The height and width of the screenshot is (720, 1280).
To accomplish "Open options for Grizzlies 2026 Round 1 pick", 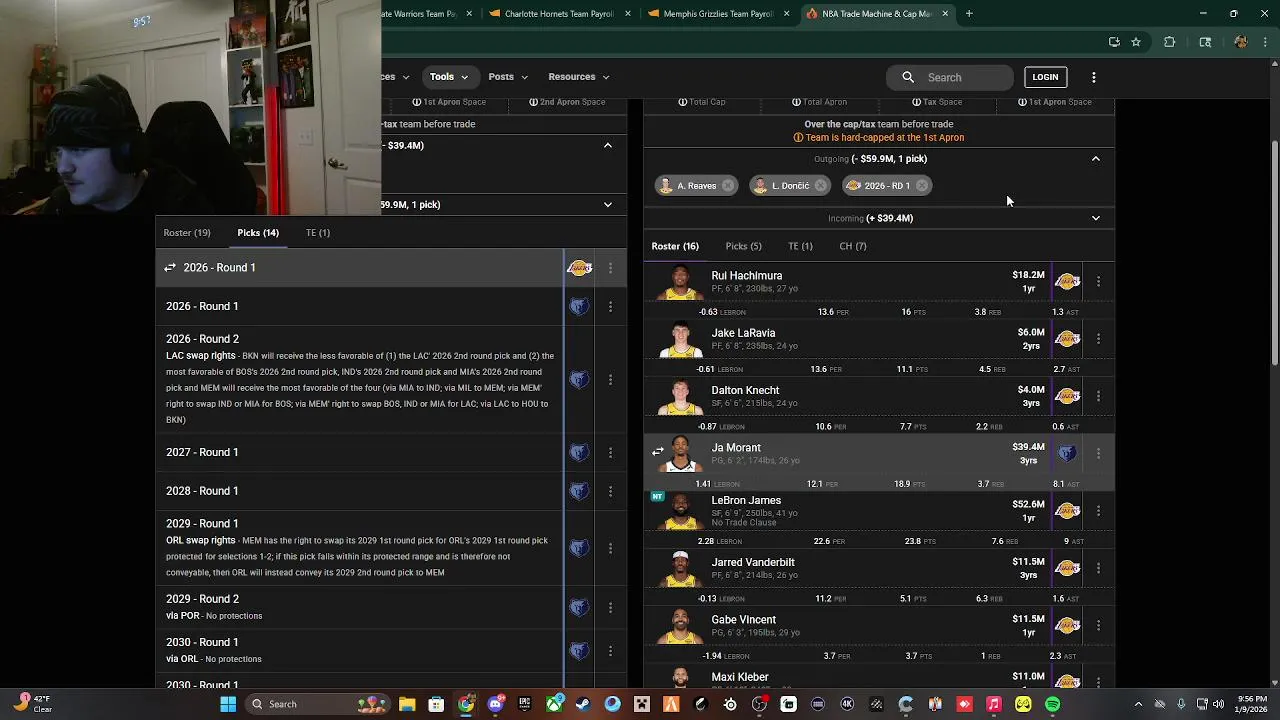I will (x=610, y=307).
